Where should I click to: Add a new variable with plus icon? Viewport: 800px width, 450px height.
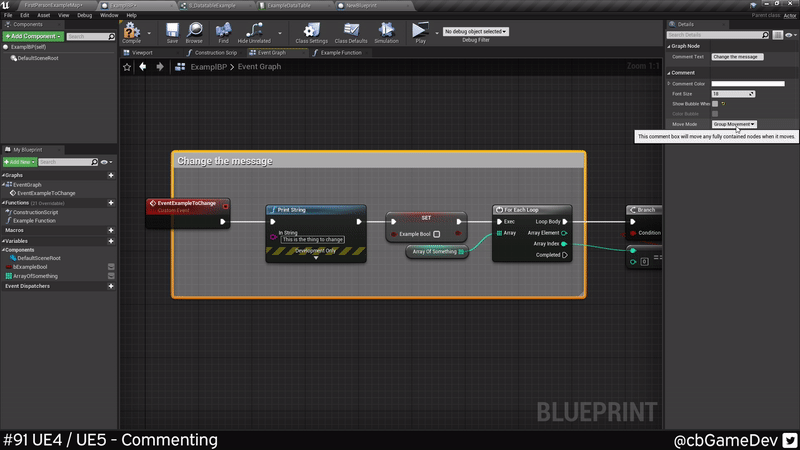111,241
